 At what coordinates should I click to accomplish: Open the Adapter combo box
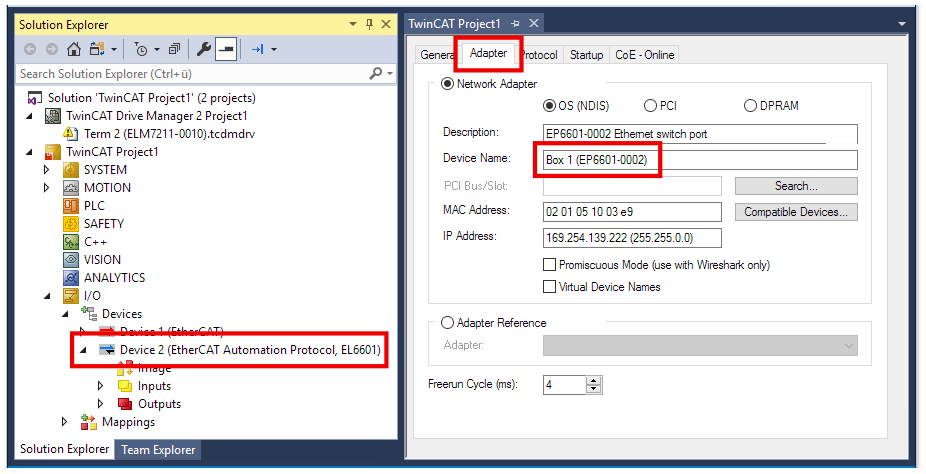click(700, 346)
